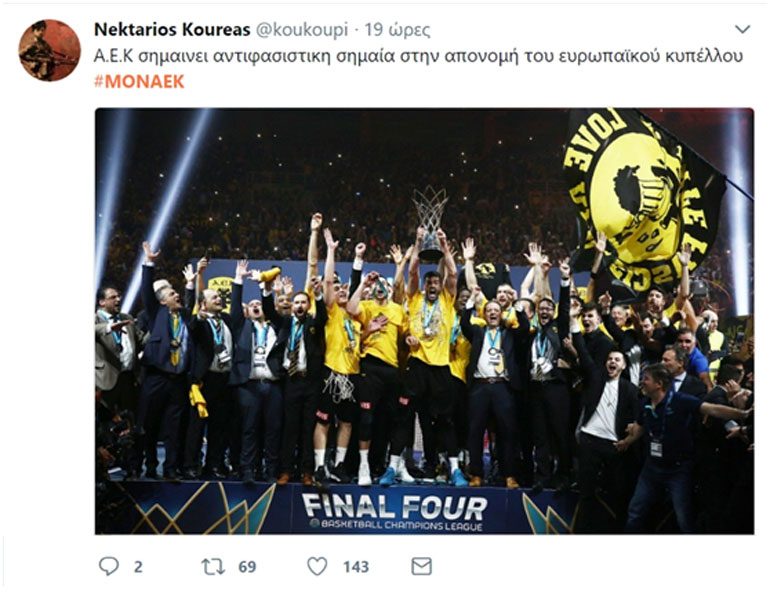Click the Greek tweet text about Α.Ε.Κ
This screenshot has width=770, height=589.
418,56
